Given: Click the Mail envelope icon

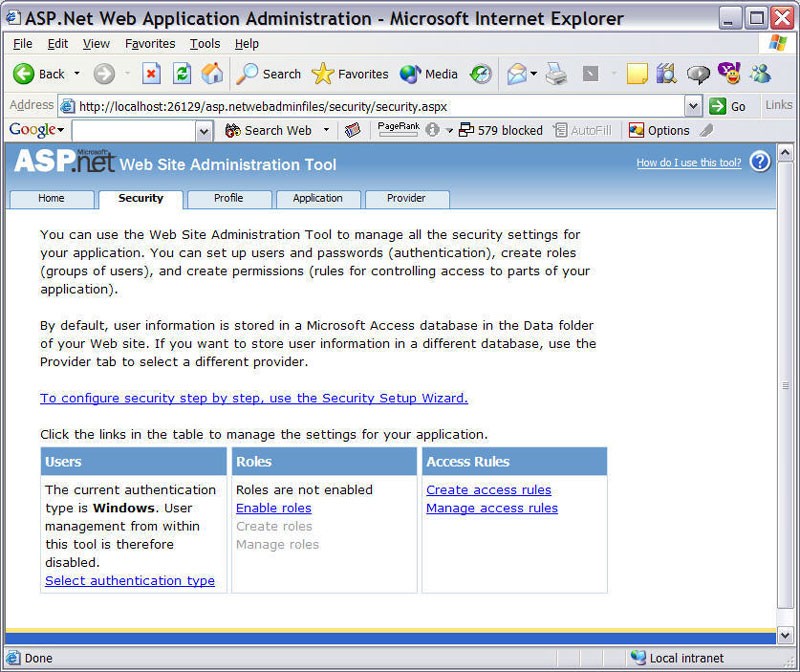Looking at the screenshot, I should [x=516, y=74].
